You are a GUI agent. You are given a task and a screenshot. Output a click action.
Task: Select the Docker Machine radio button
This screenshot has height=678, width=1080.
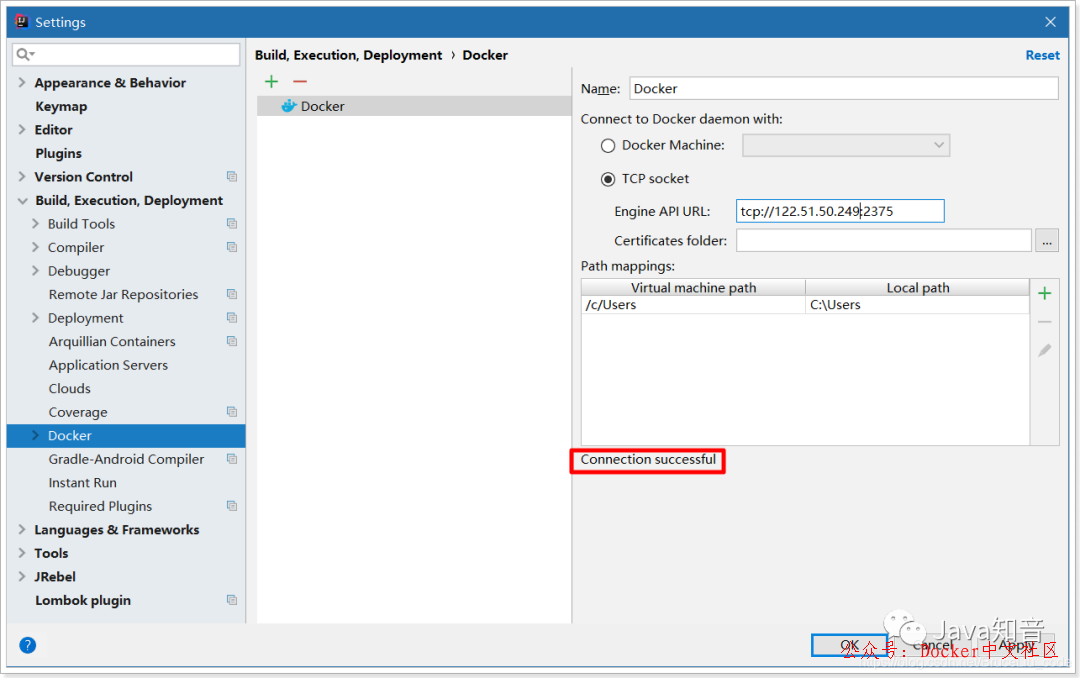point(608,146)
